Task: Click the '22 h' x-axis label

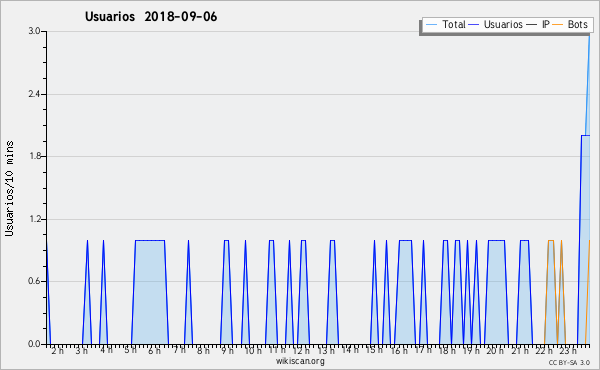Action: coord(544,351)
